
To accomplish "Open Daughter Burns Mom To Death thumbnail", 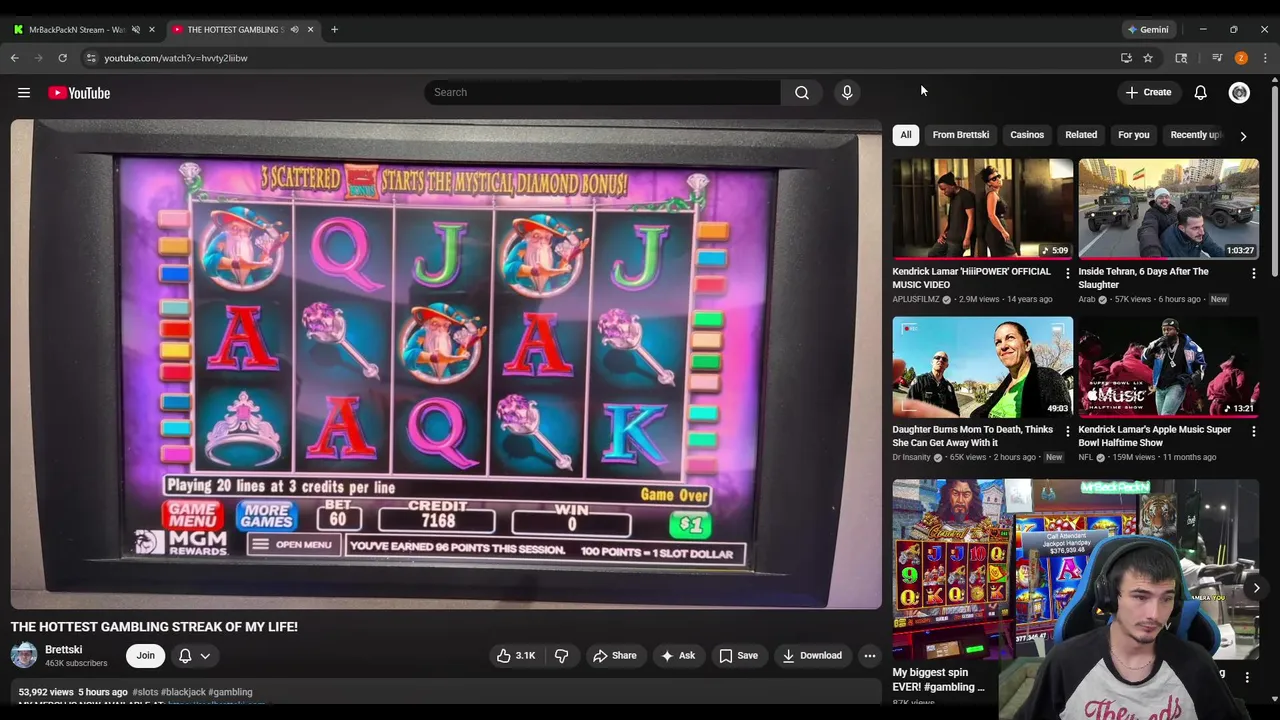I will click(x=983, y=367).
